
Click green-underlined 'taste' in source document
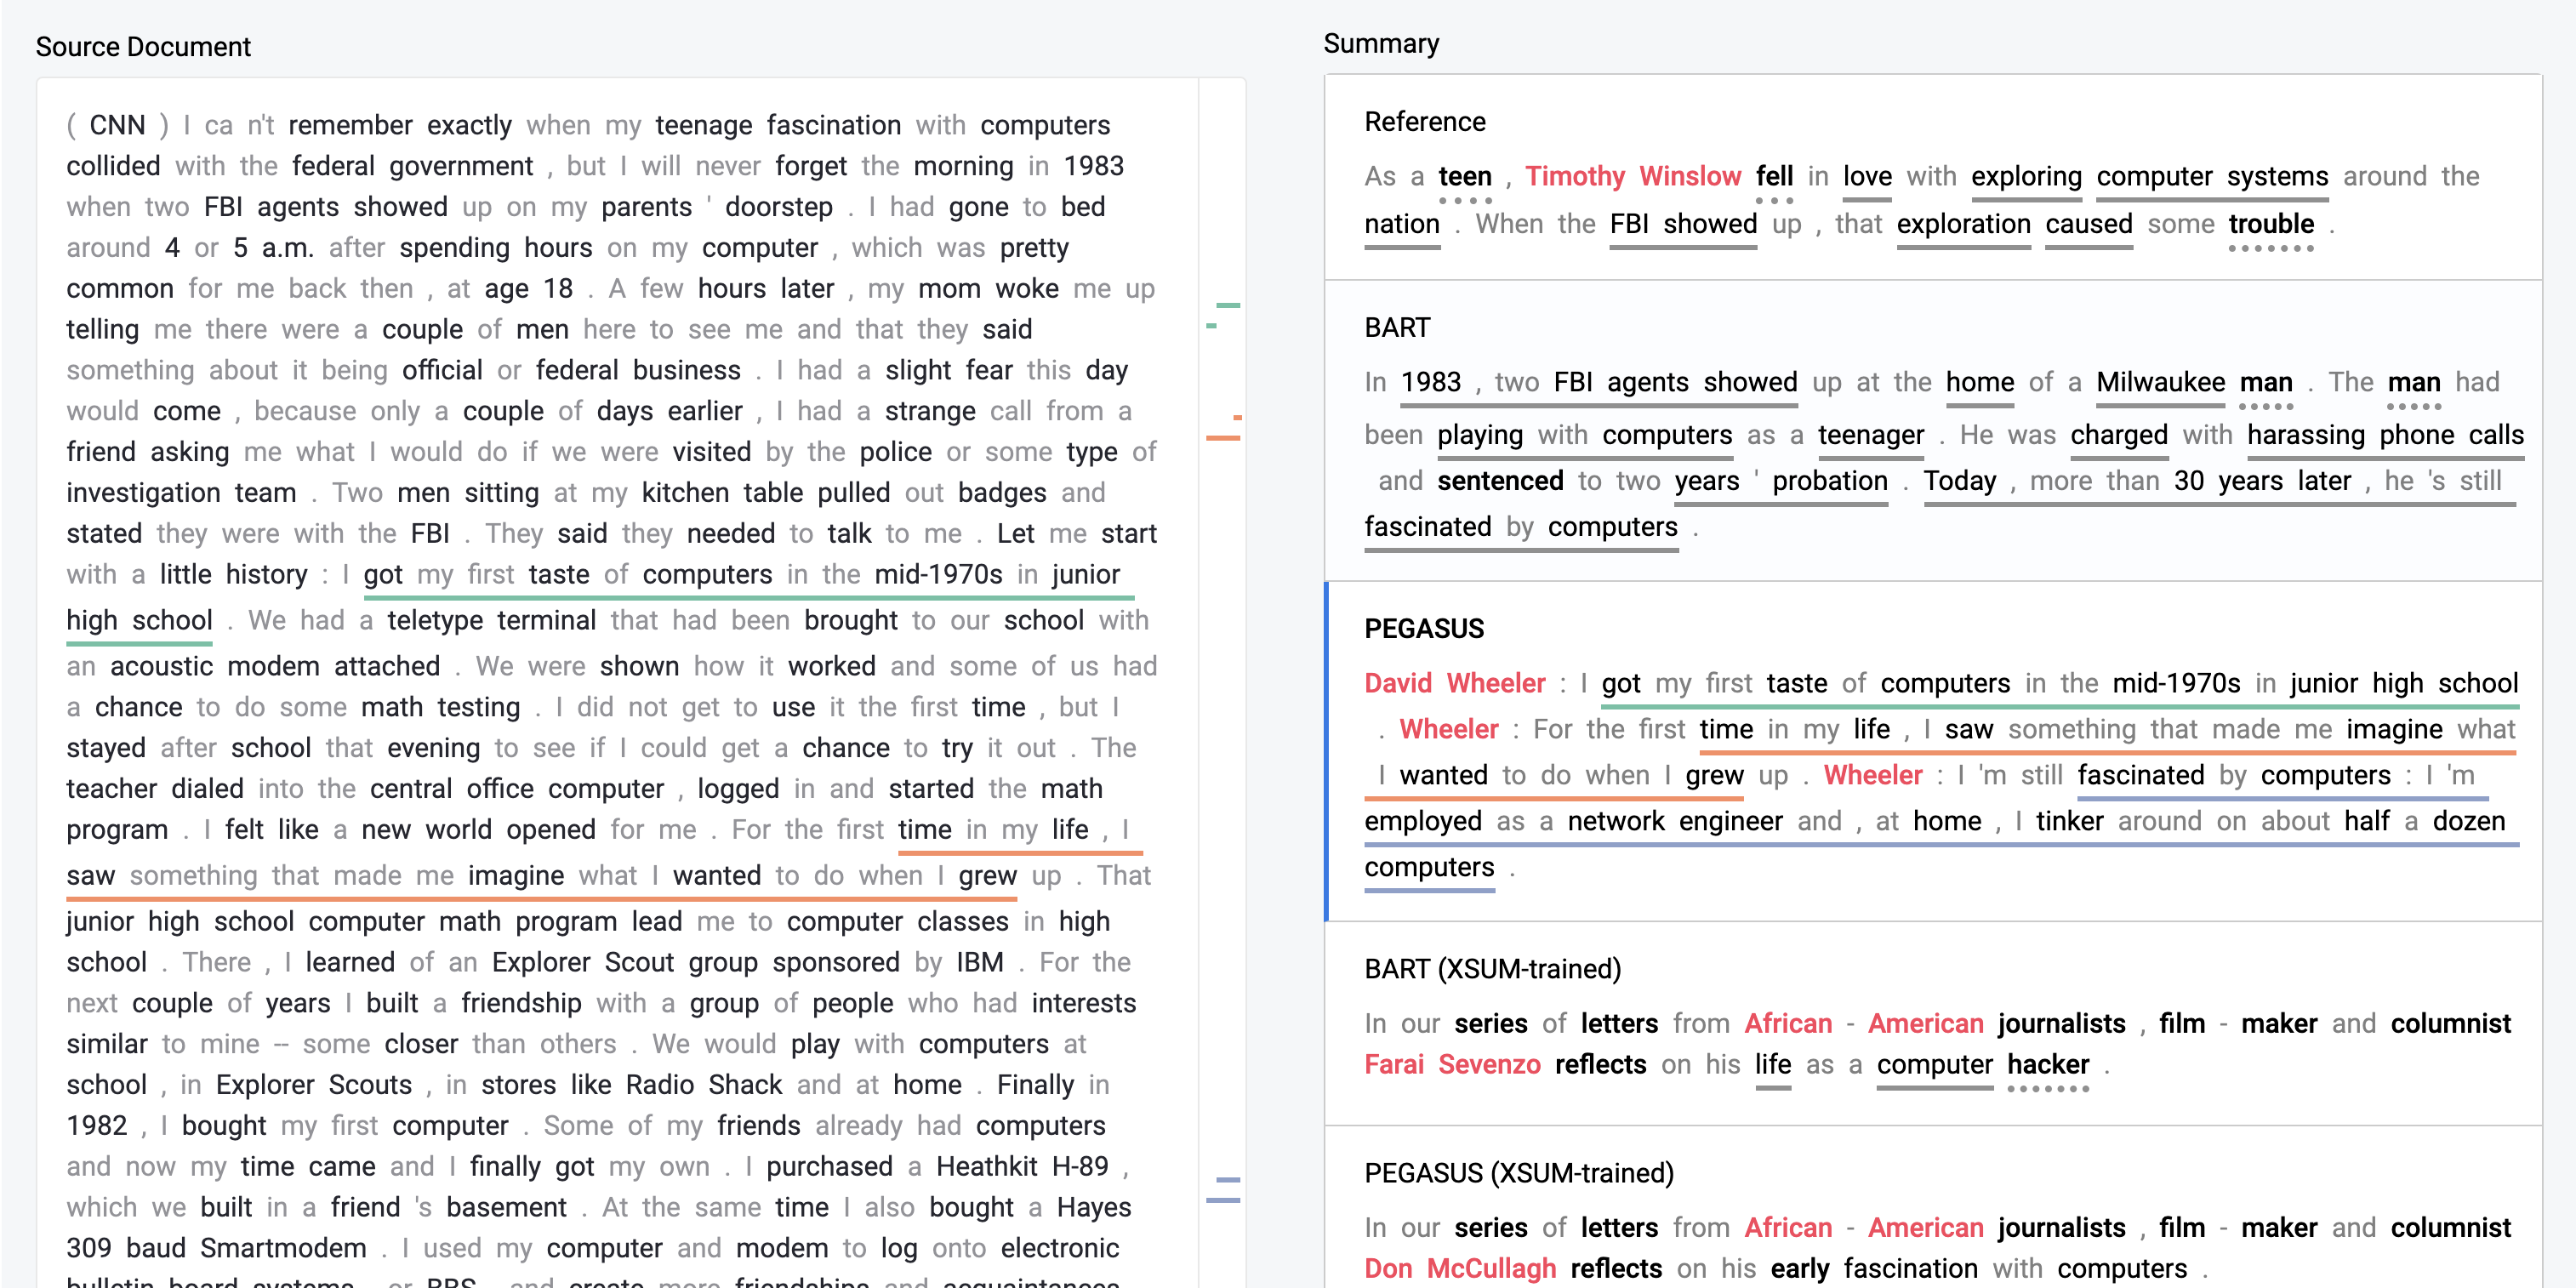coord(558,574)
